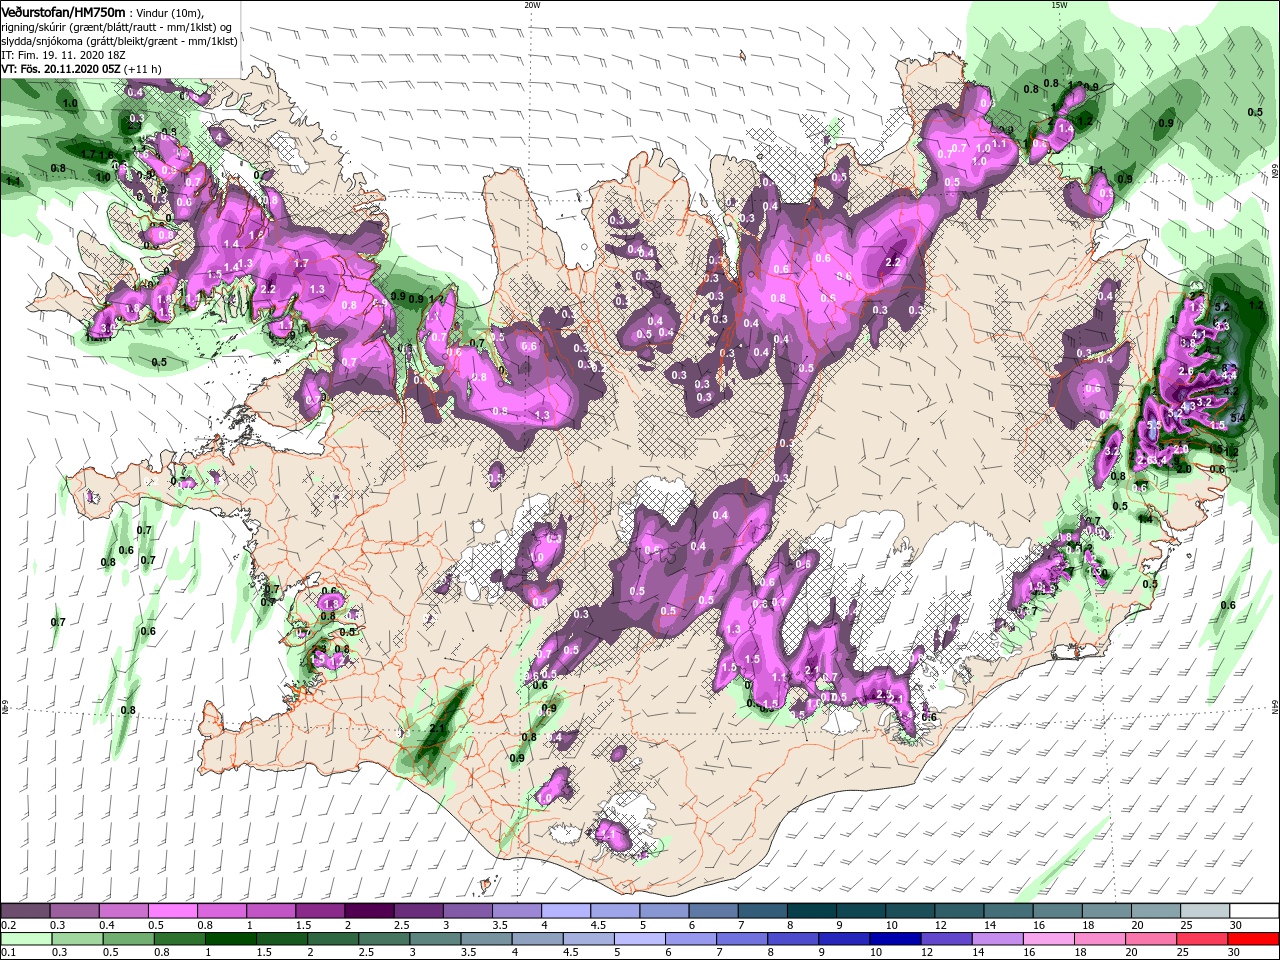Screen dimensions: 1280x960
Task: Select the darkest purple snow swatch between 2 and 2.5
Action: coord(369,911)
